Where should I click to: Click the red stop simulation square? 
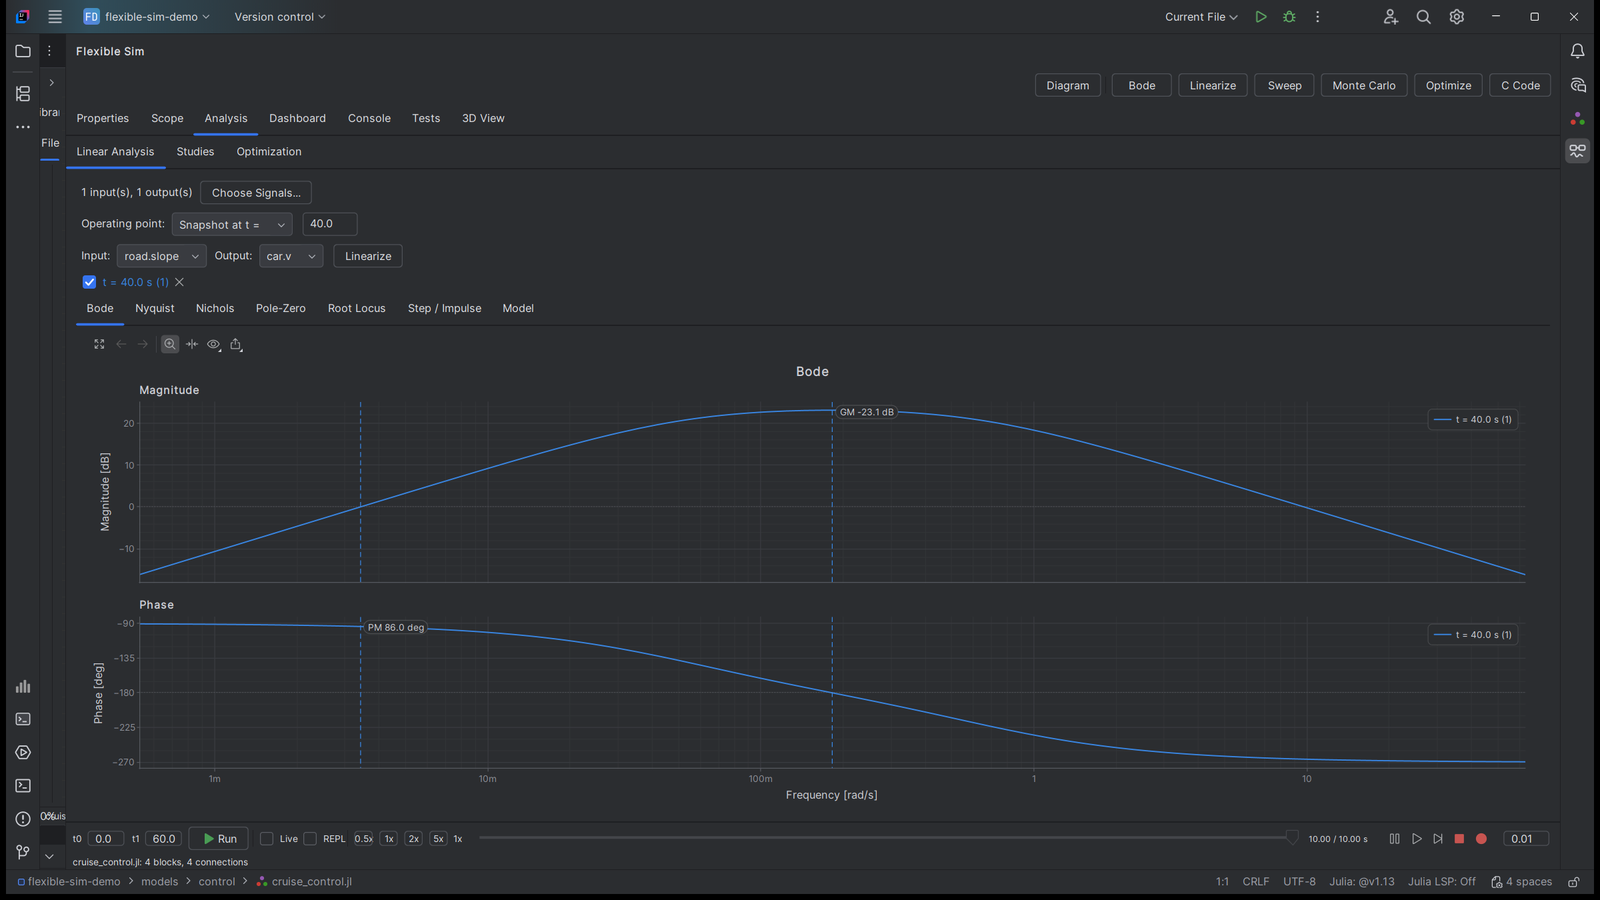1459,839
